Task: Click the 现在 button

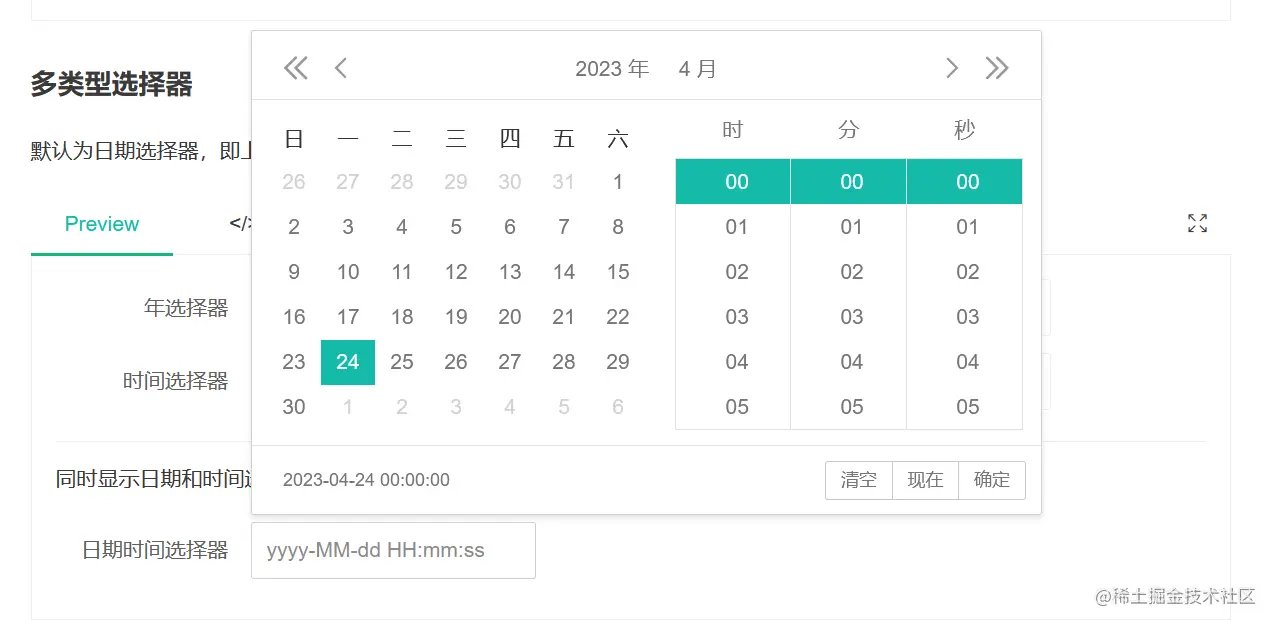Action: pos(925,480)
